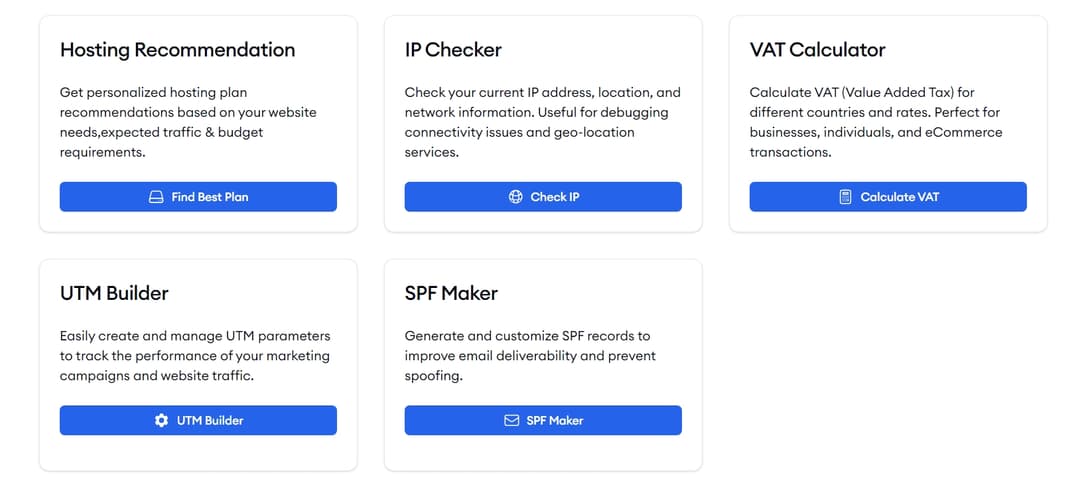Select the VAT Calculator card heading
The image size is (1080, 493).
click(817, 50)
